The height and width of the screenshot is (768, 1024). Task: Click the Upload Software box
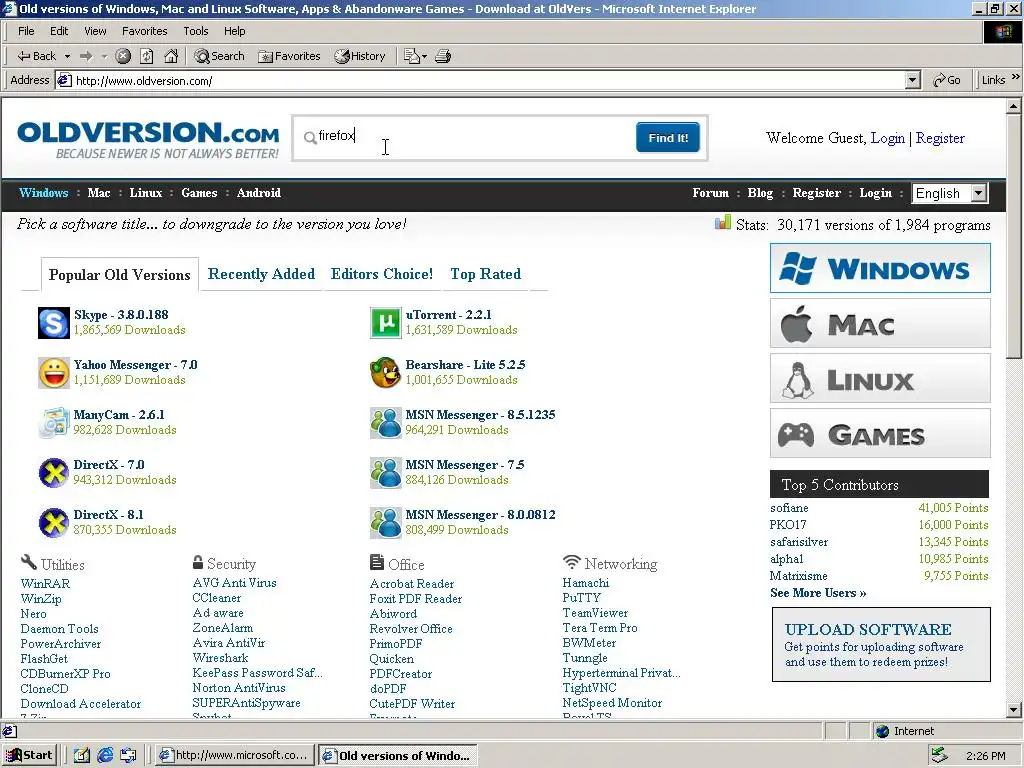[881, 645]
